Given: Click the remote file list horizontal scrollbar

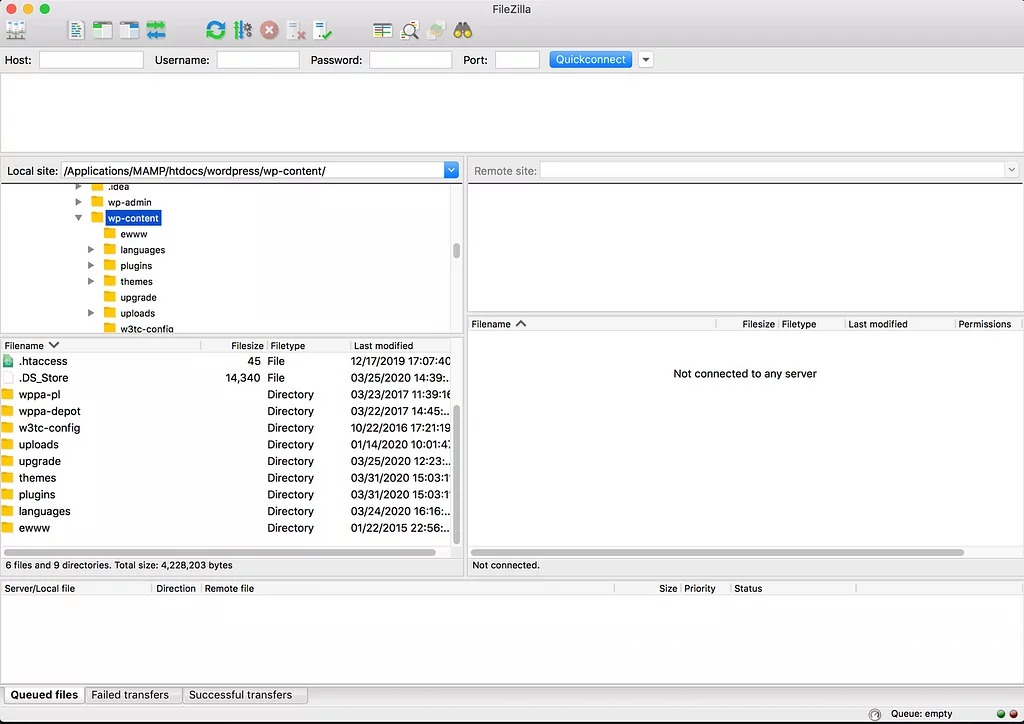Looking at the screenshot, I should [x=717, y=552].
